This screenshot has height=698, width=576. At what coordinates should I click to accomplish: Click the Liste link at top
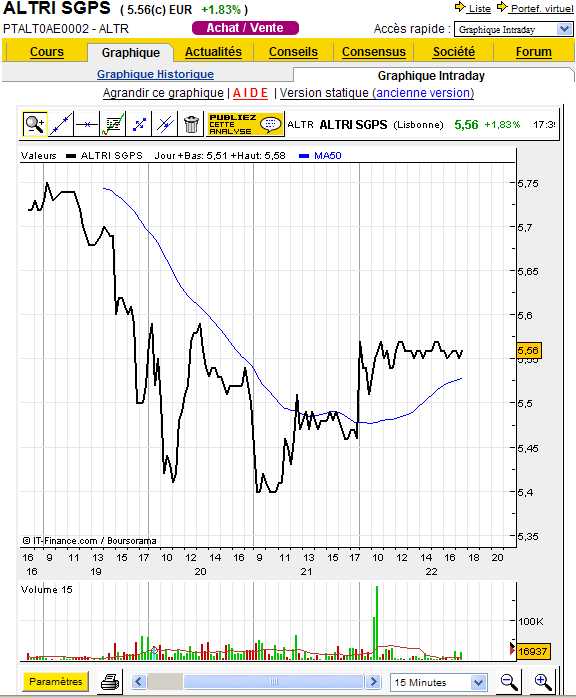[479, 8]
